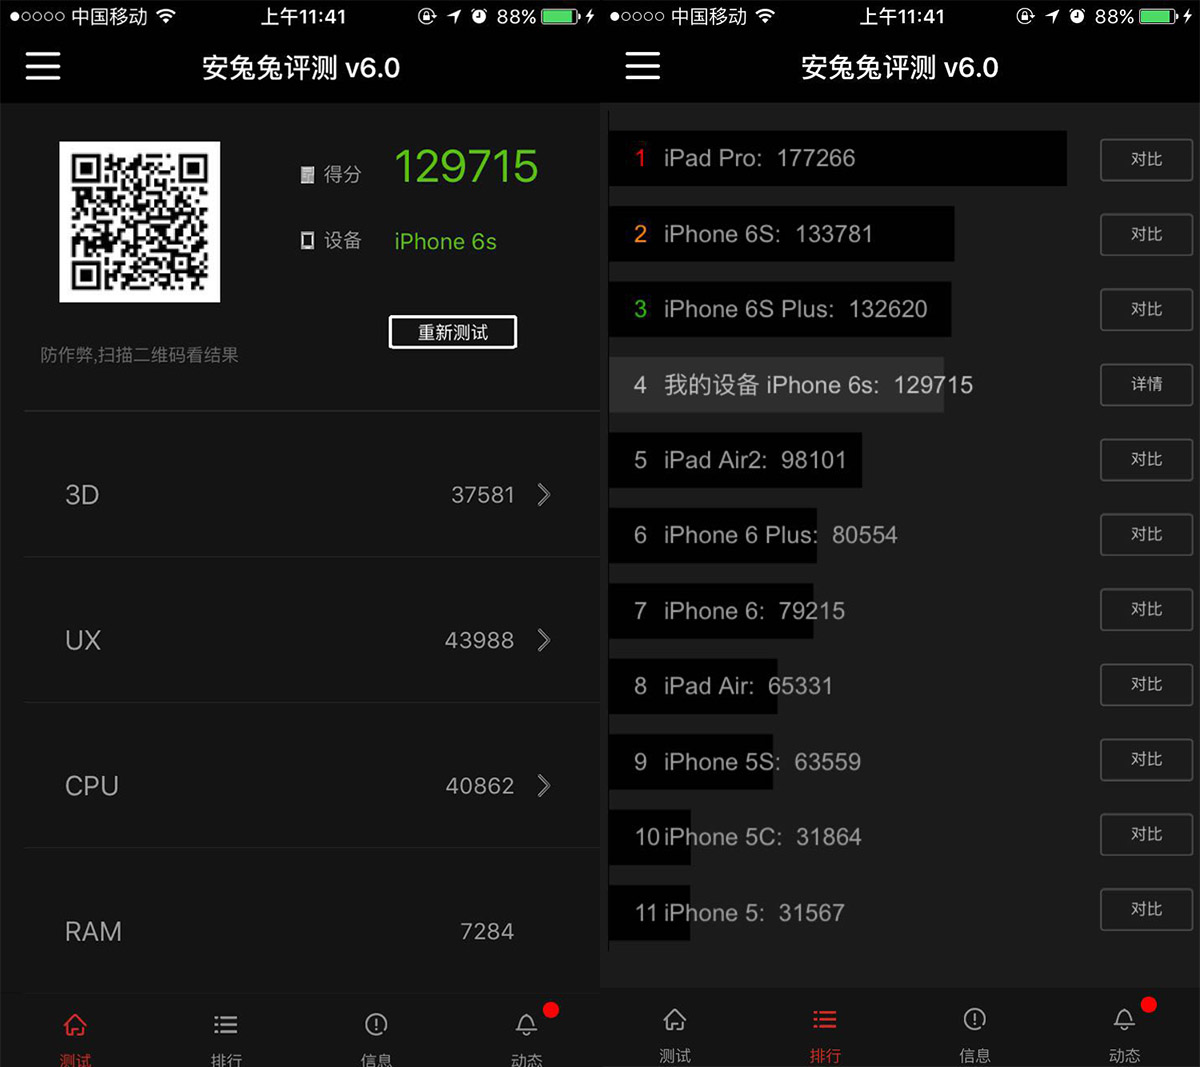The height and width of the screenshot is (1067, 1200).
Task: Compare with iPhone 5C using 对比
Action: [x=1147, y=834]
